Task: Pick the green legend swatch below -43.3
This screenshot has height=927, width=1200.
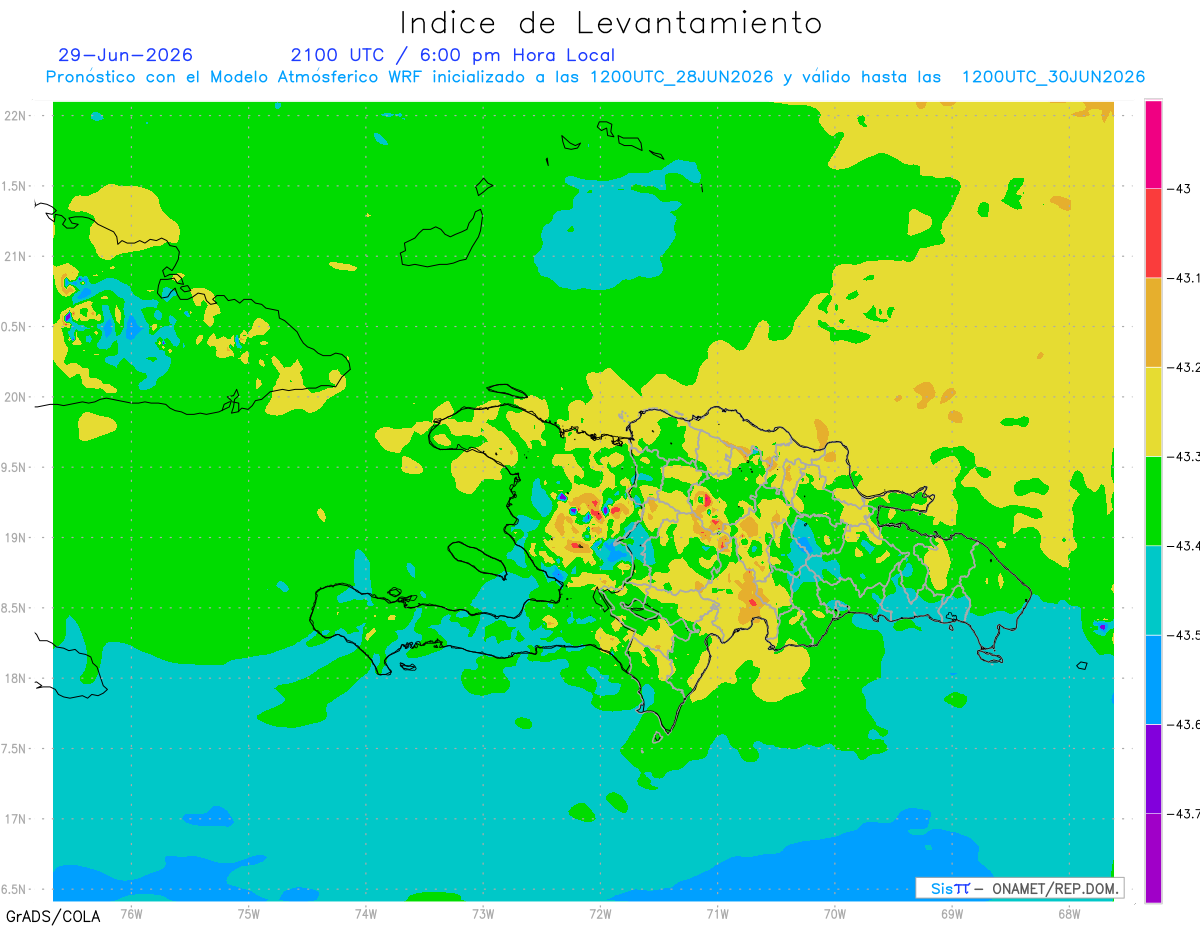Action: point(1153,500)
